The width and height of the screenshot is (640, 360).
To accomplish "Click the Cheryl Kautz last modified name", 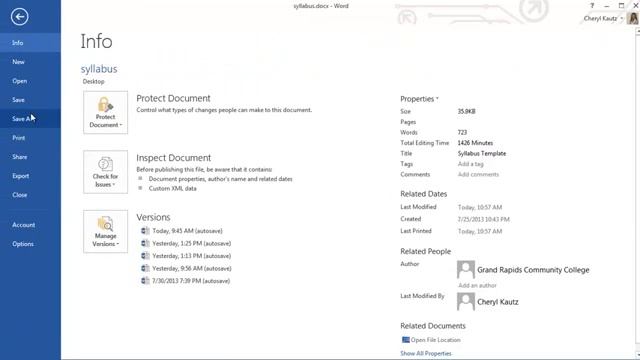I will [x=498, y=302].
